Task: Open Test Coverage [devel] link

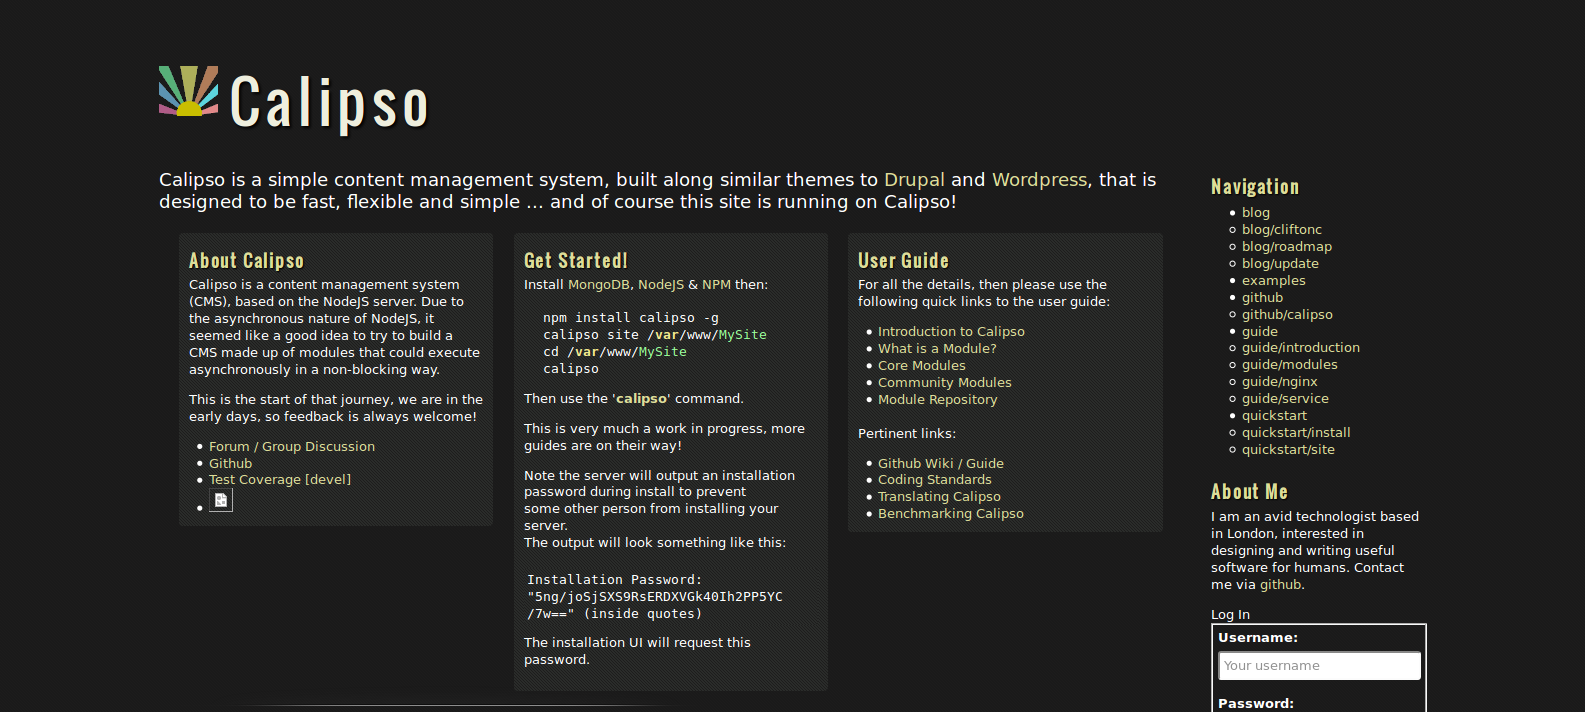Action: point(280,480)
